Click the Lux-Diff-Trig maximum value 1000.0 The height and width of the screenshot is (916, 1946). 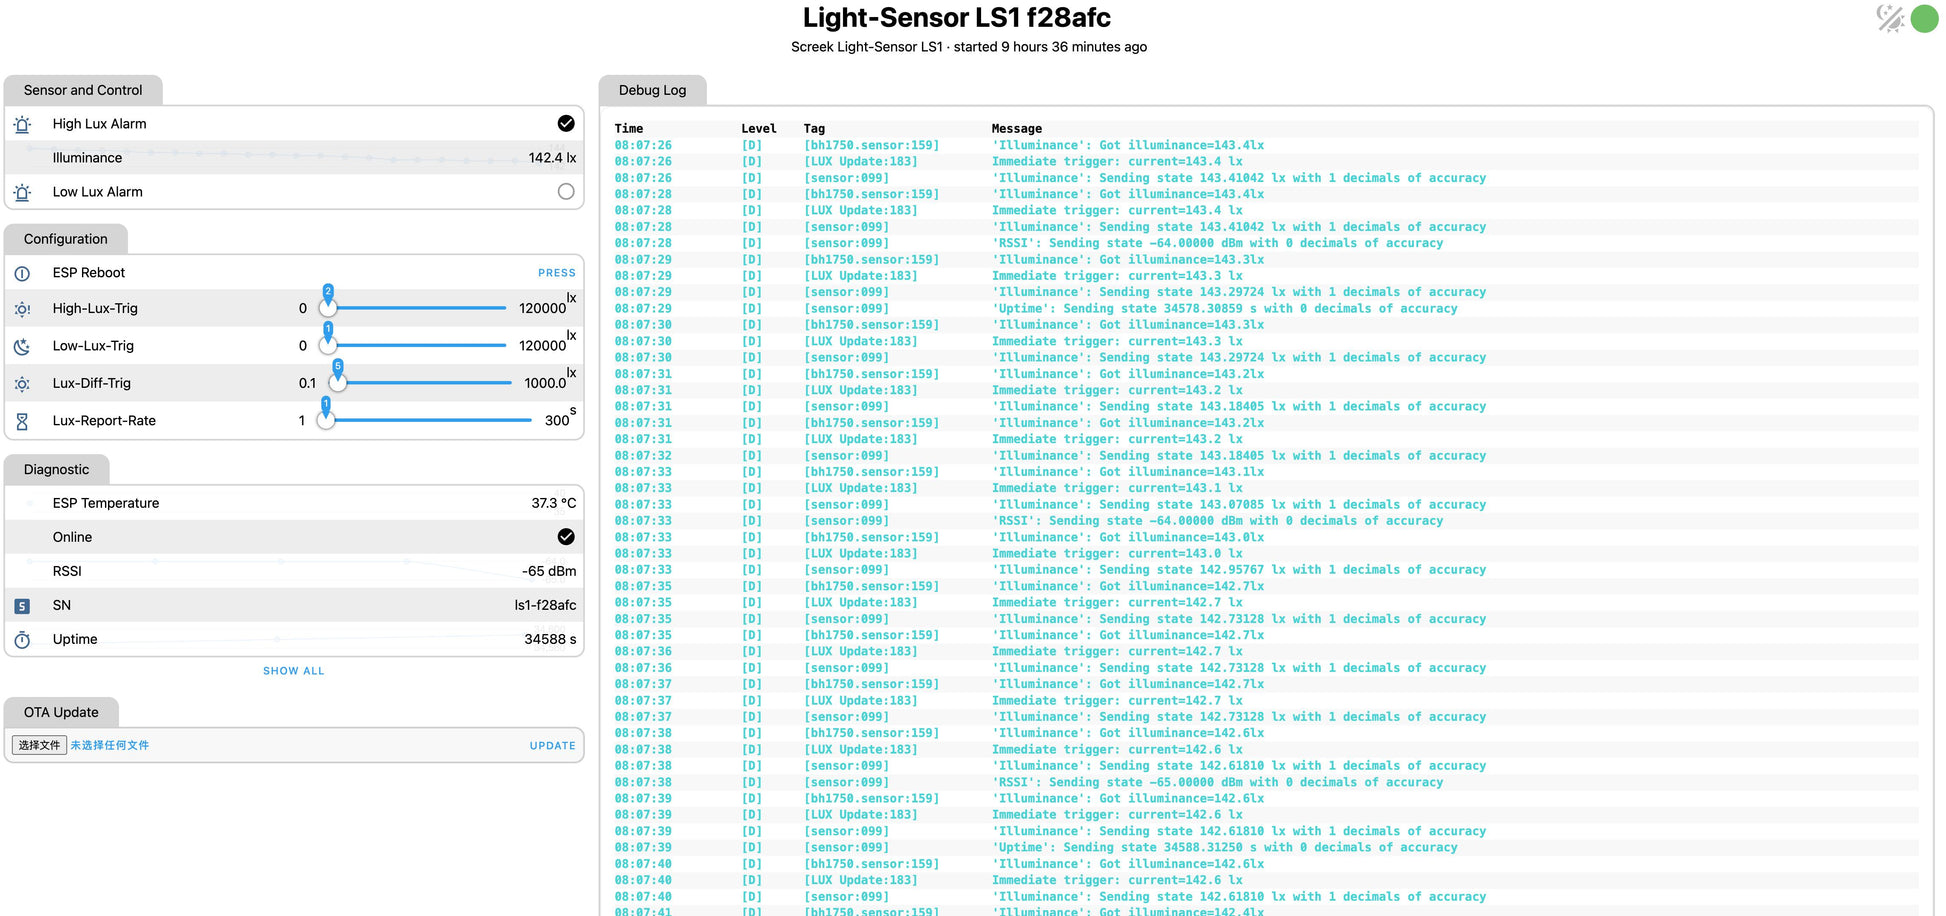coord(545,383)
